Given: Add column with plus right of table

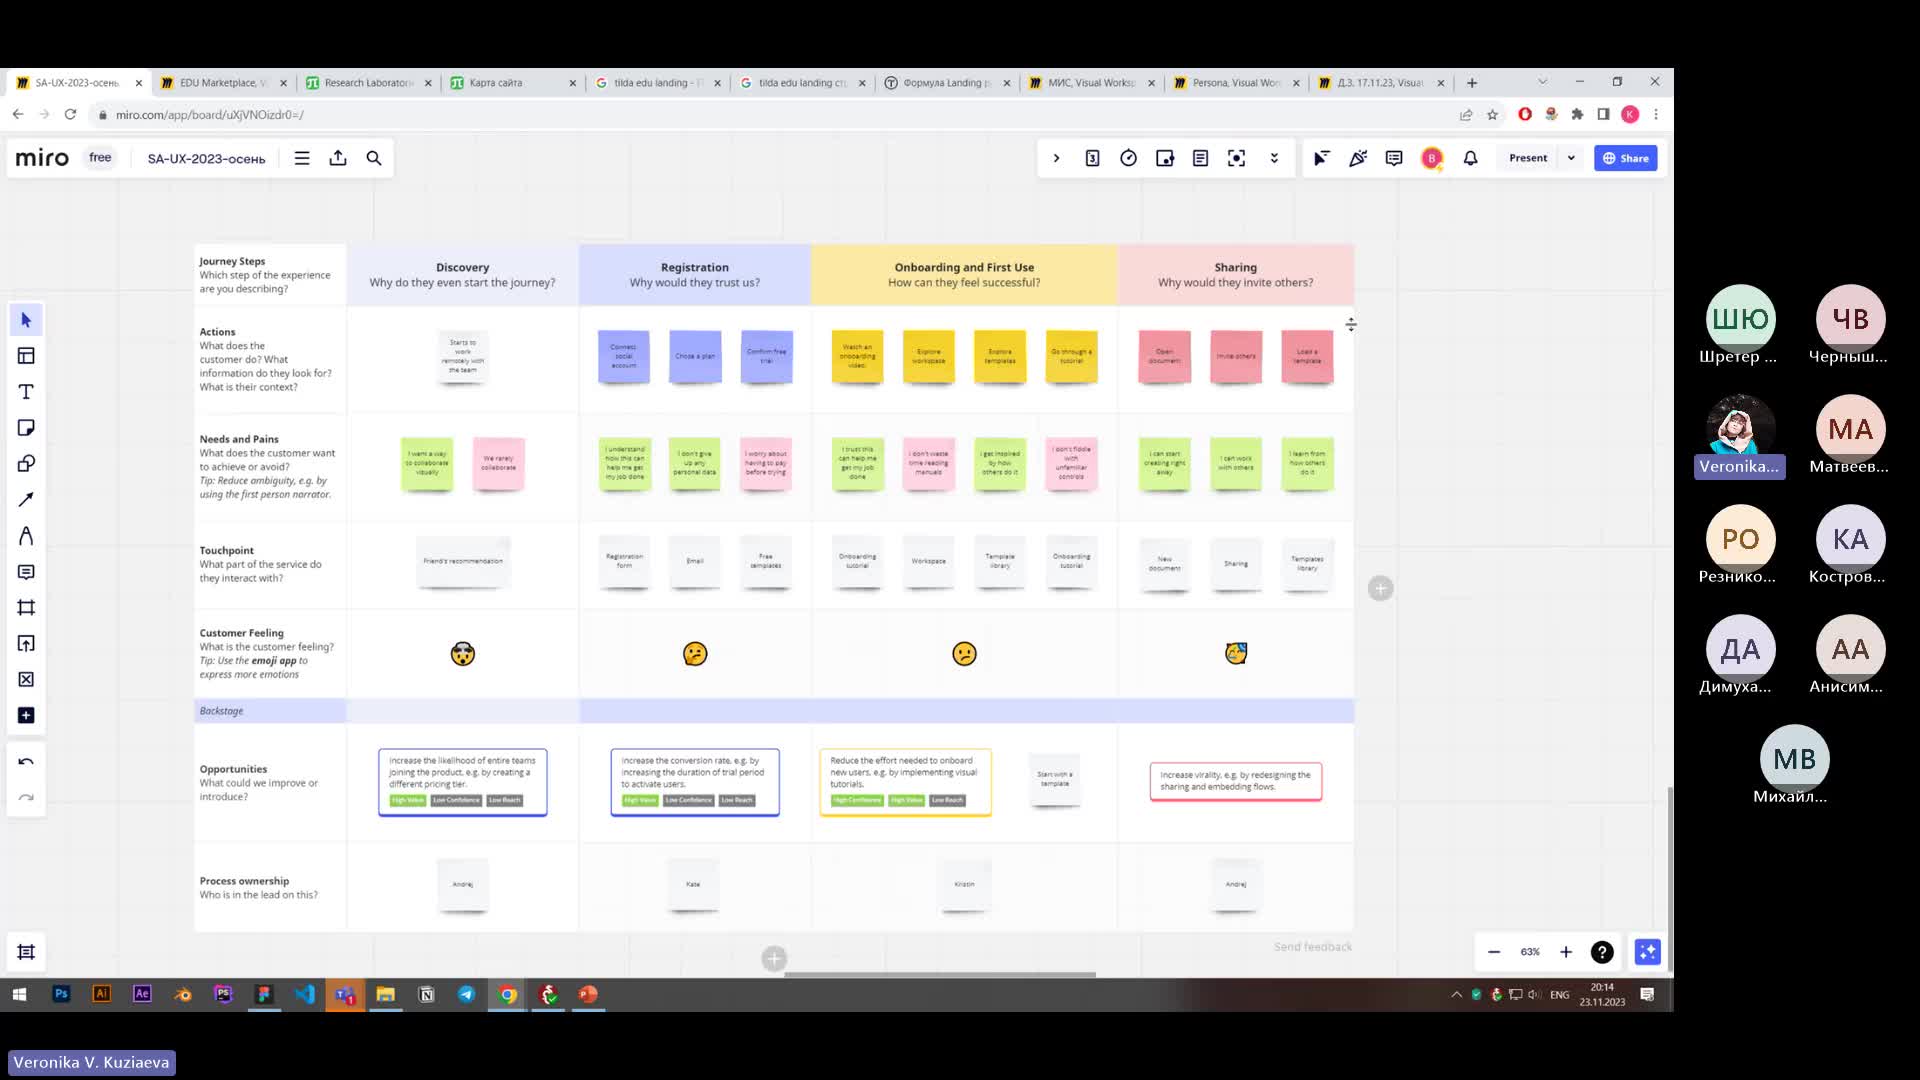Looking at the screenshot, I should (1380, 589).
